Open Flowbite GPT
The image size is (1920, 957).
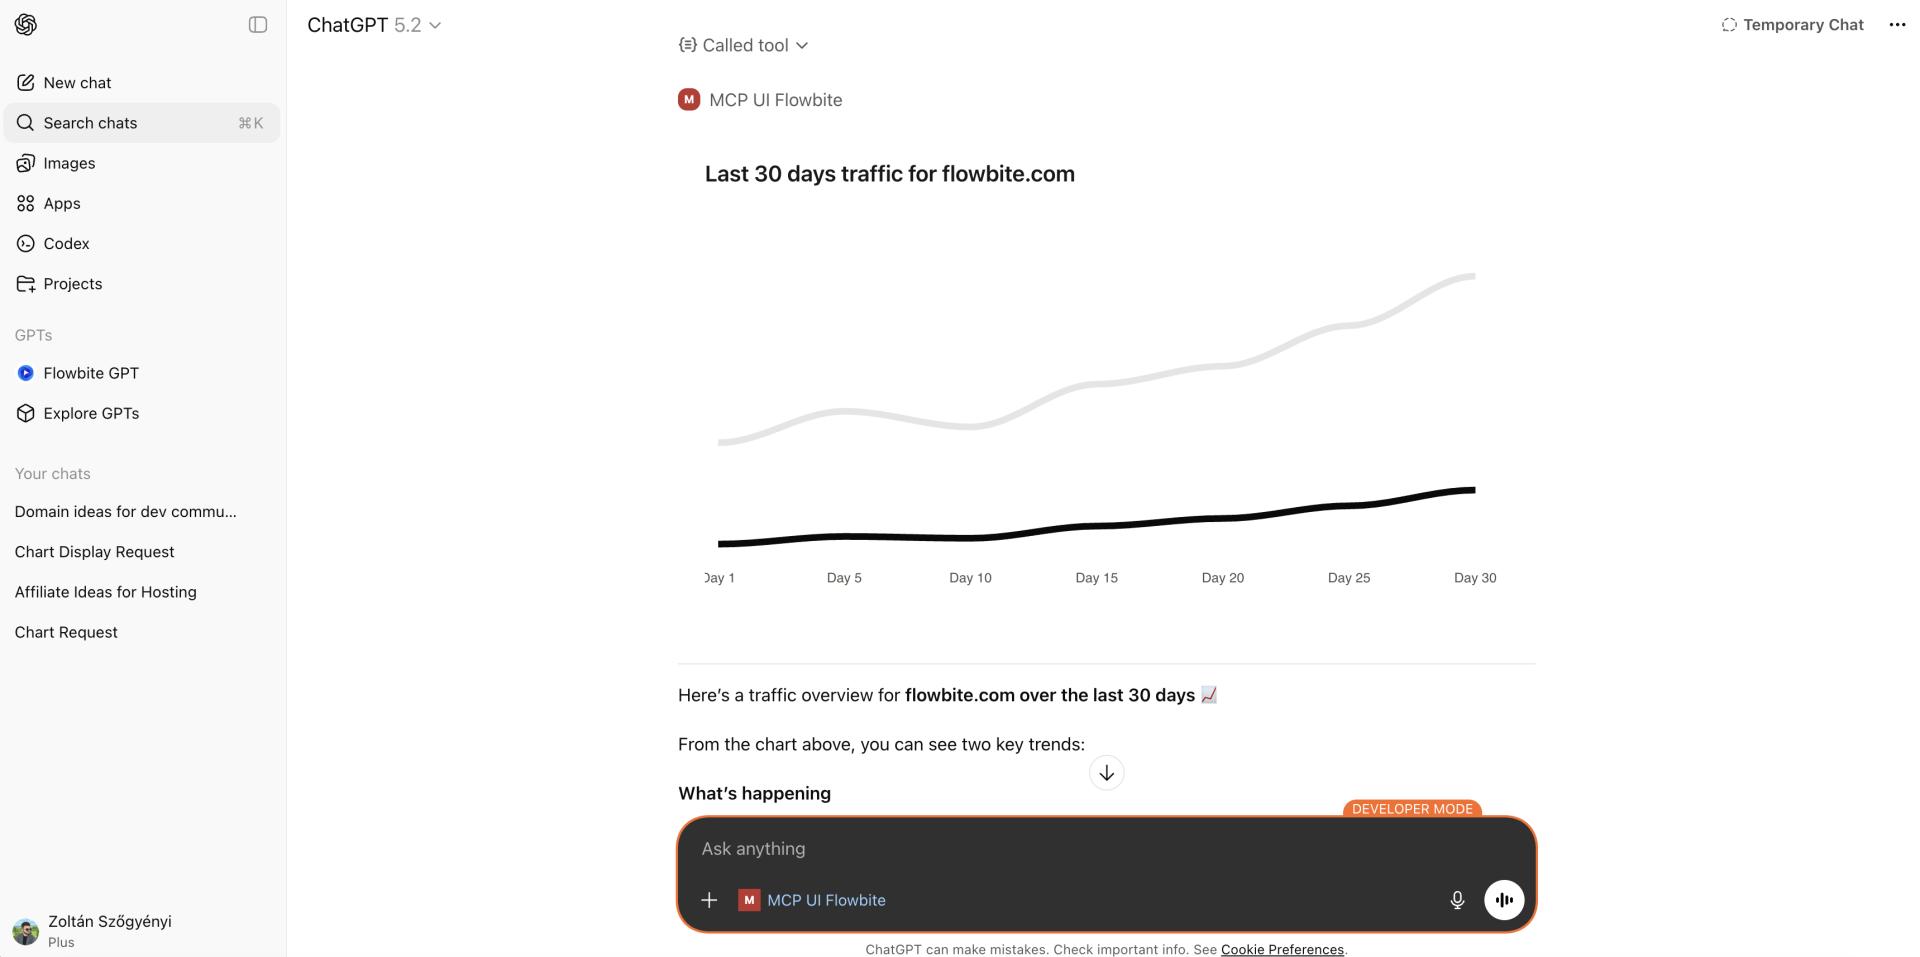point(90,373)
